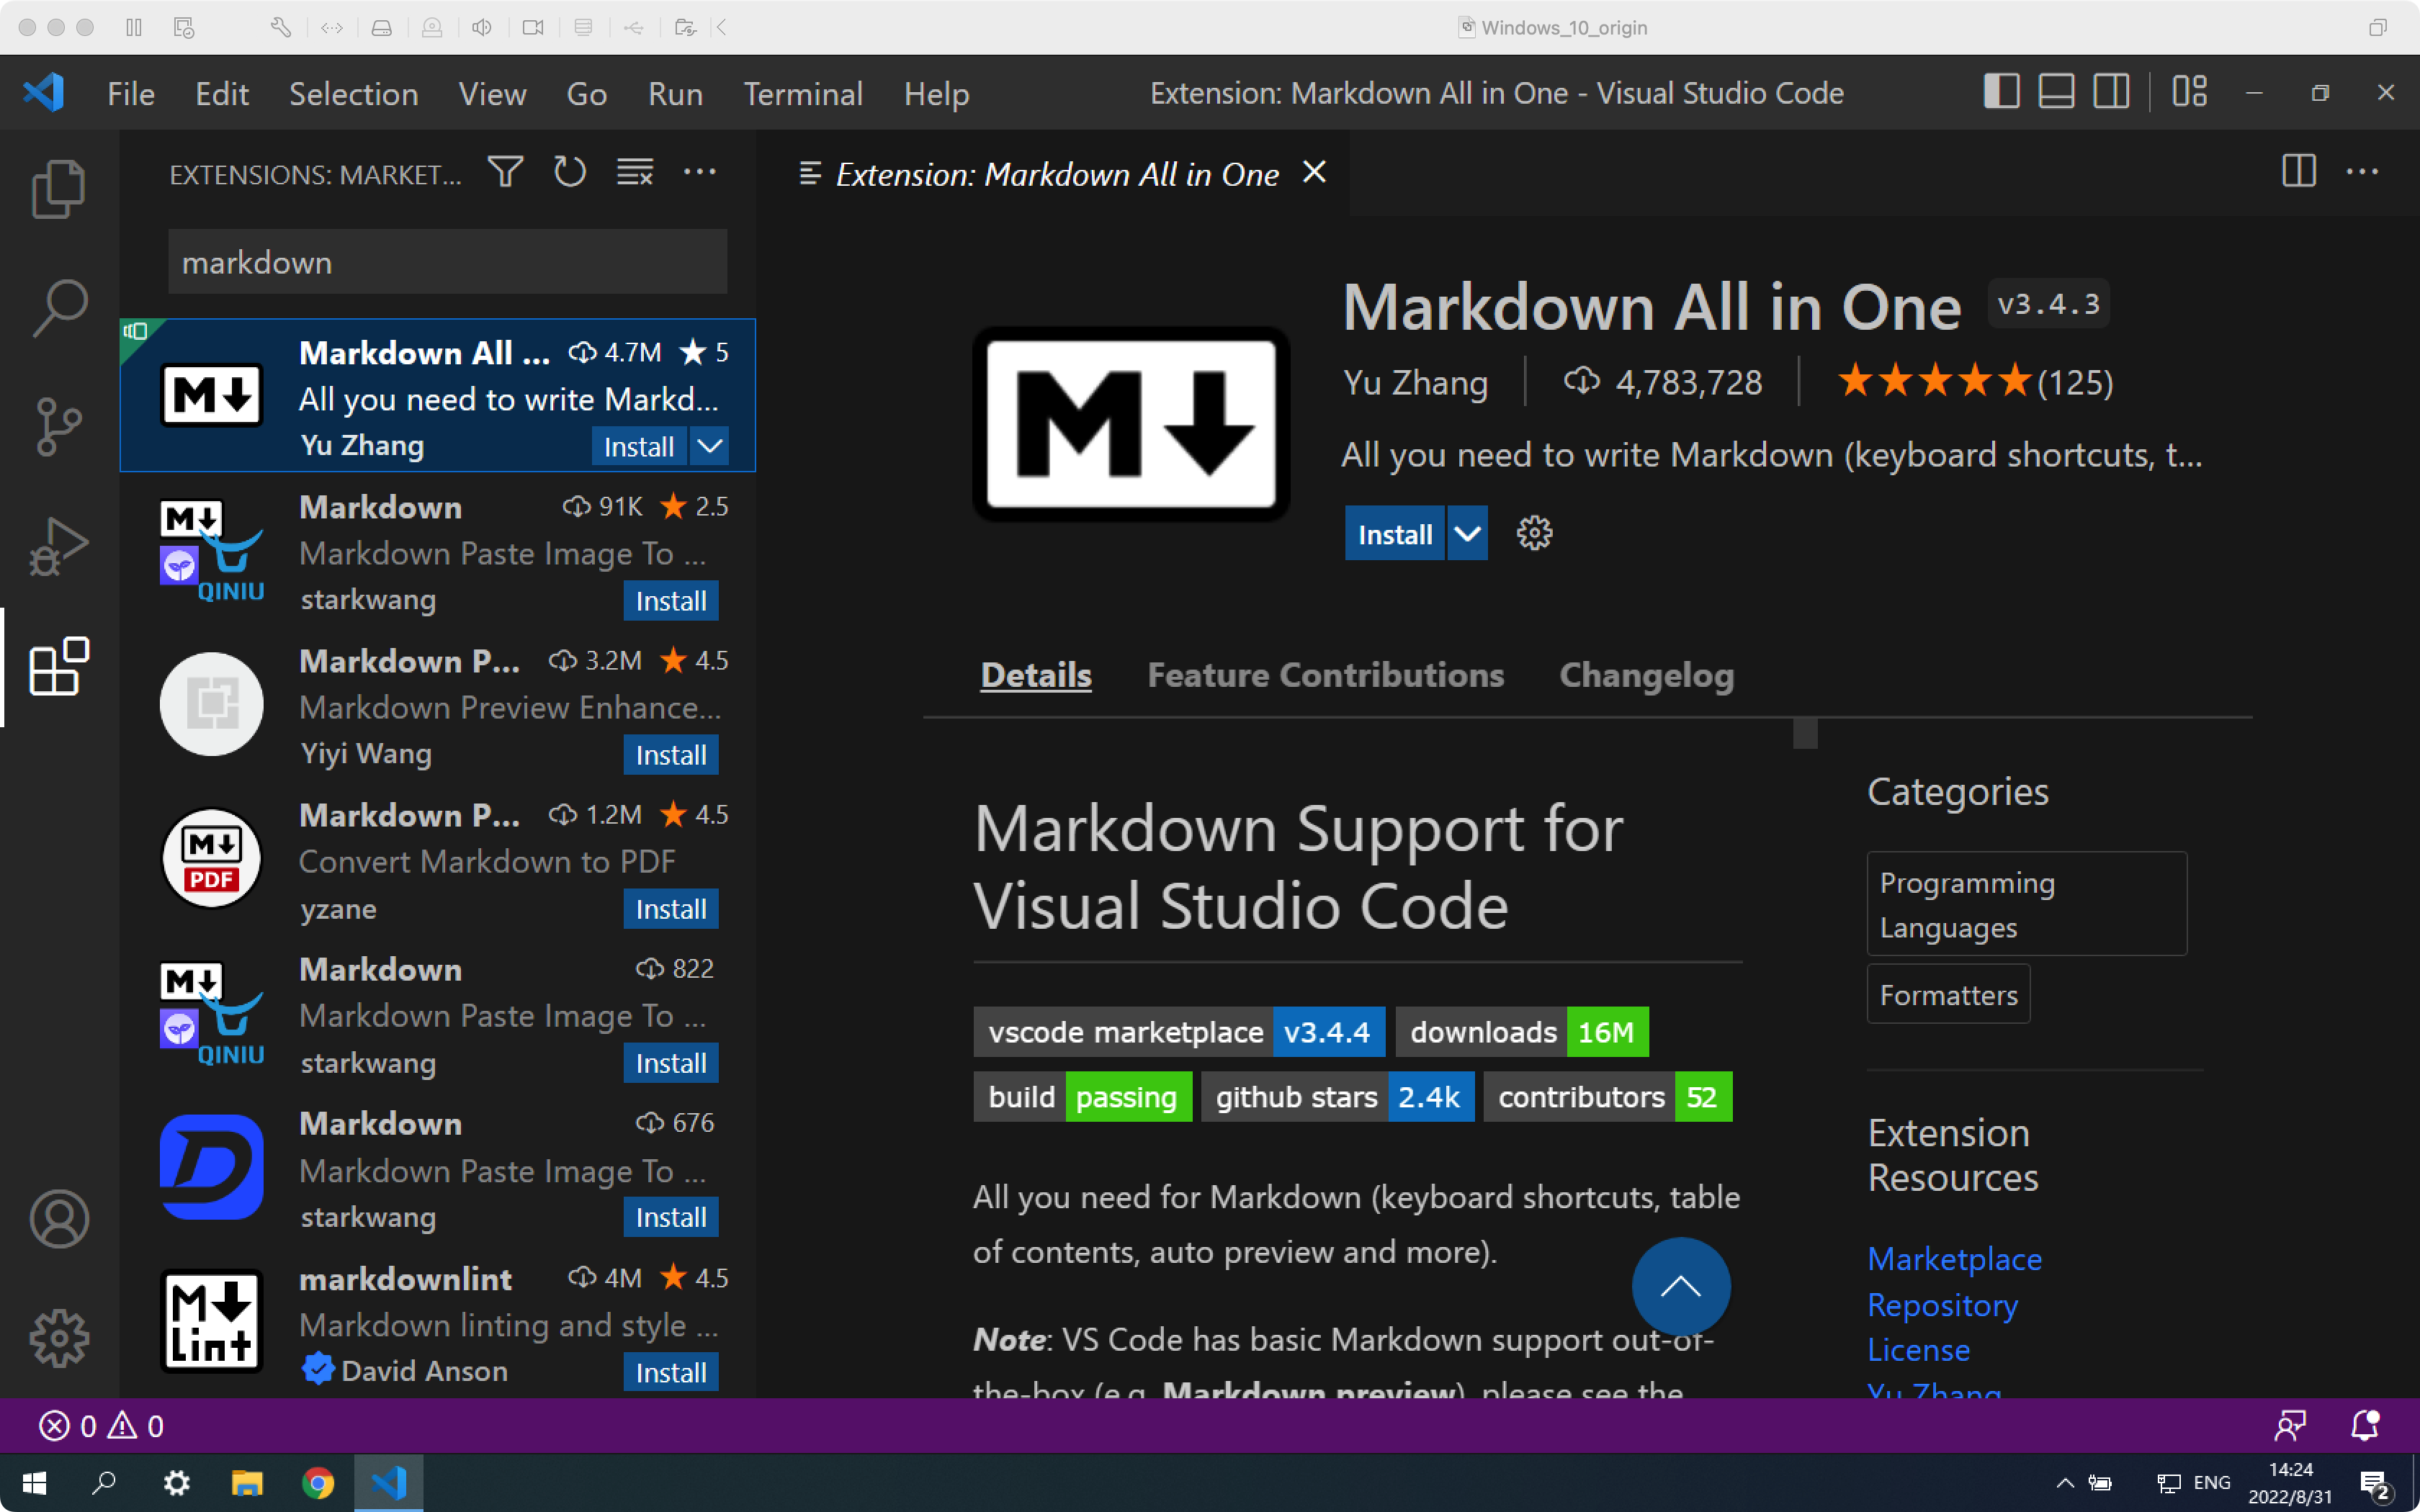Switch to Feature Contributions tab

click(1326, 675)
